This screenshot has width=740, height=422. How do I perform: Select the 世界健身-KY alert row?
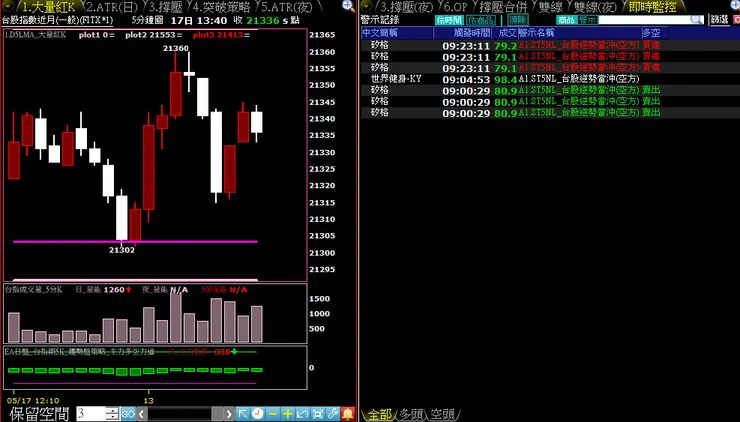pos(550,79)
